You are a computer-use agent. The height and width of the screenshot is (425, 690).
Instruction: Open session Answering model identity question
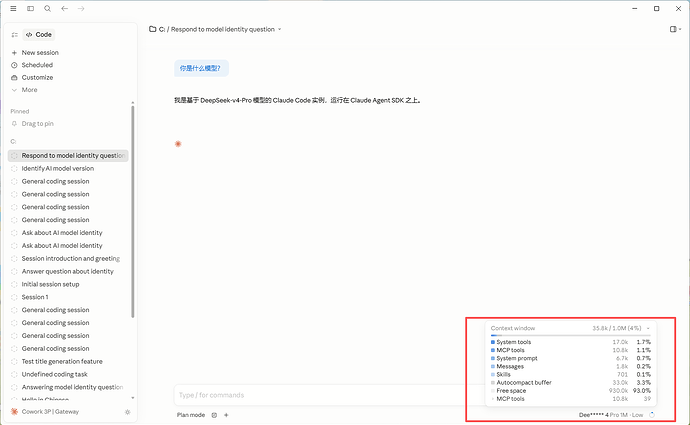point(72,387)
